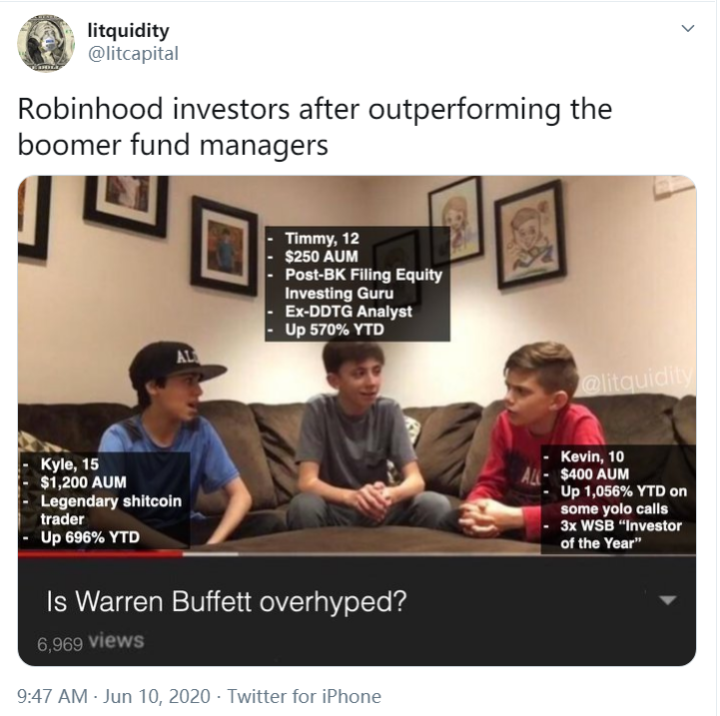Open the litquidity display name
This screenshot has width=720, height=716.
click(128, 31)
